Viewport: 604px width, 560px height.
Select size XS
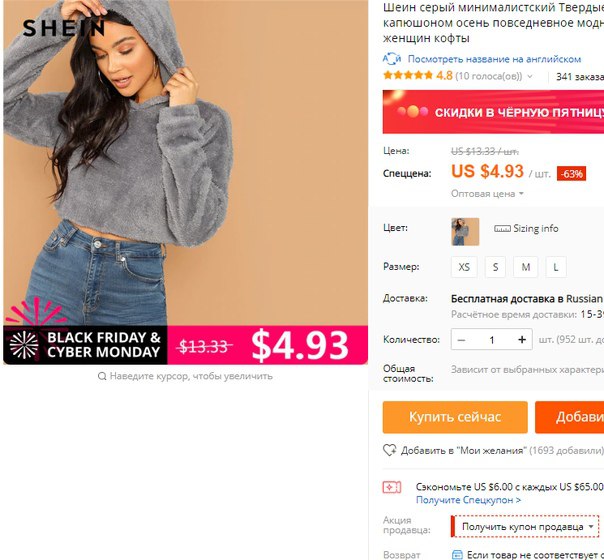[x=464, y=267]
